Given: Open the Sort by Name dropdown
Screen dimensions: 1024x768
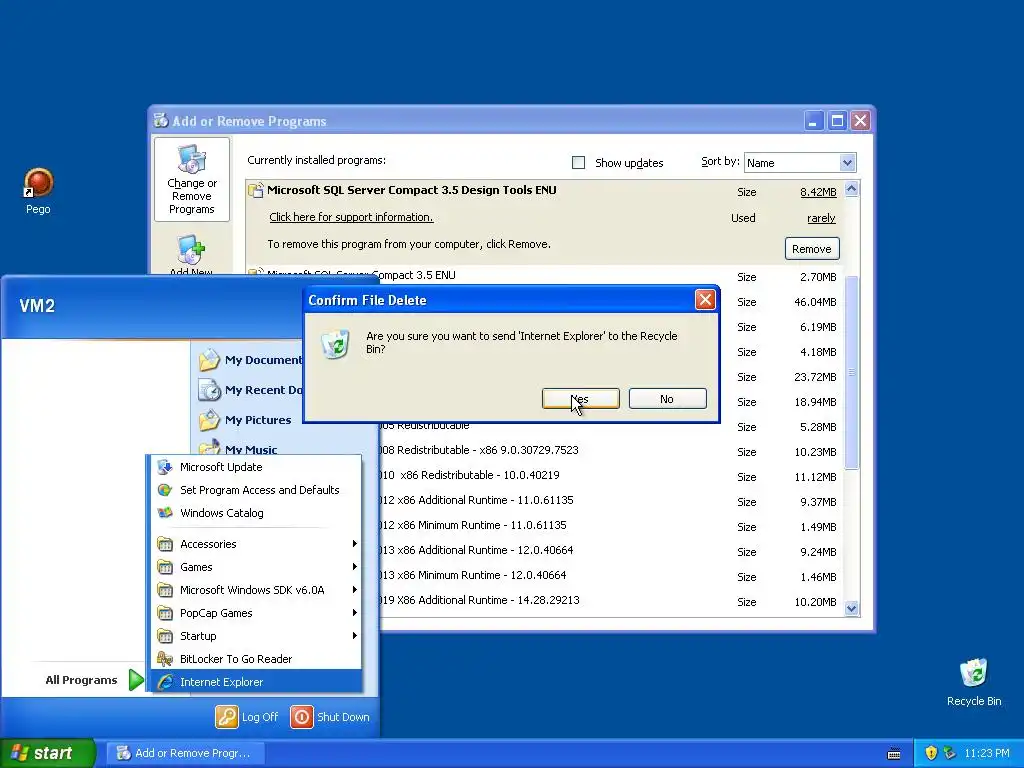Looking at the screenshot, I should pyautogui.click(x=847, y=163).
